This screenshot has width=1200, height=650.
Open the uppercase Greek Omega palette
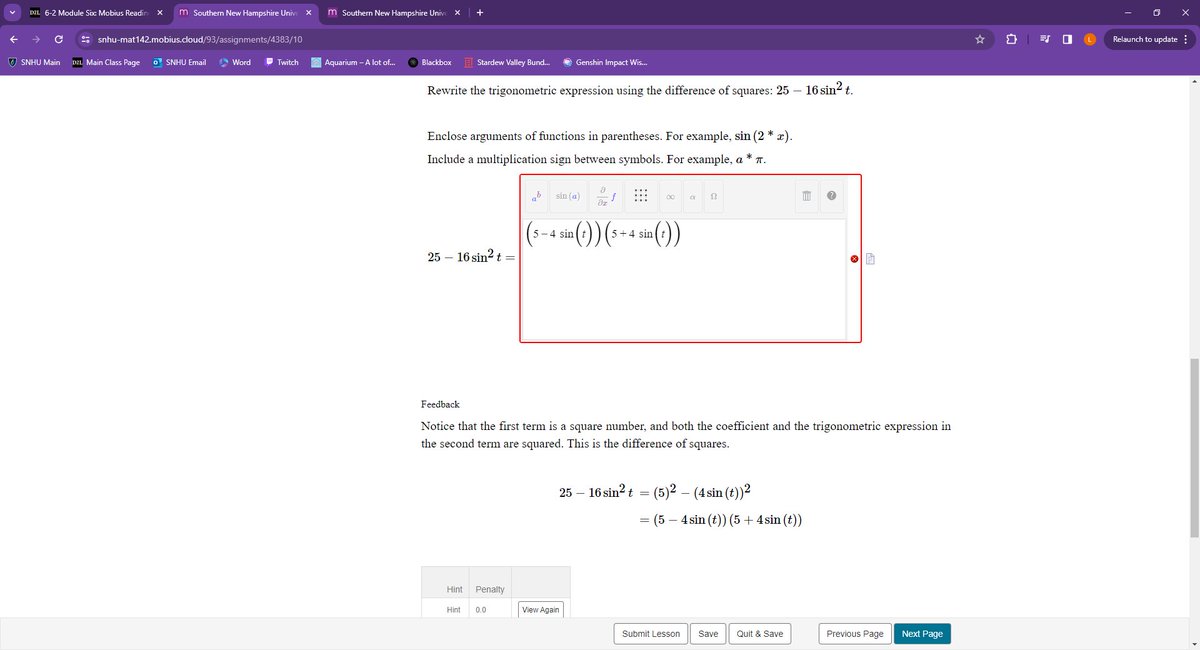pos(713,197)
